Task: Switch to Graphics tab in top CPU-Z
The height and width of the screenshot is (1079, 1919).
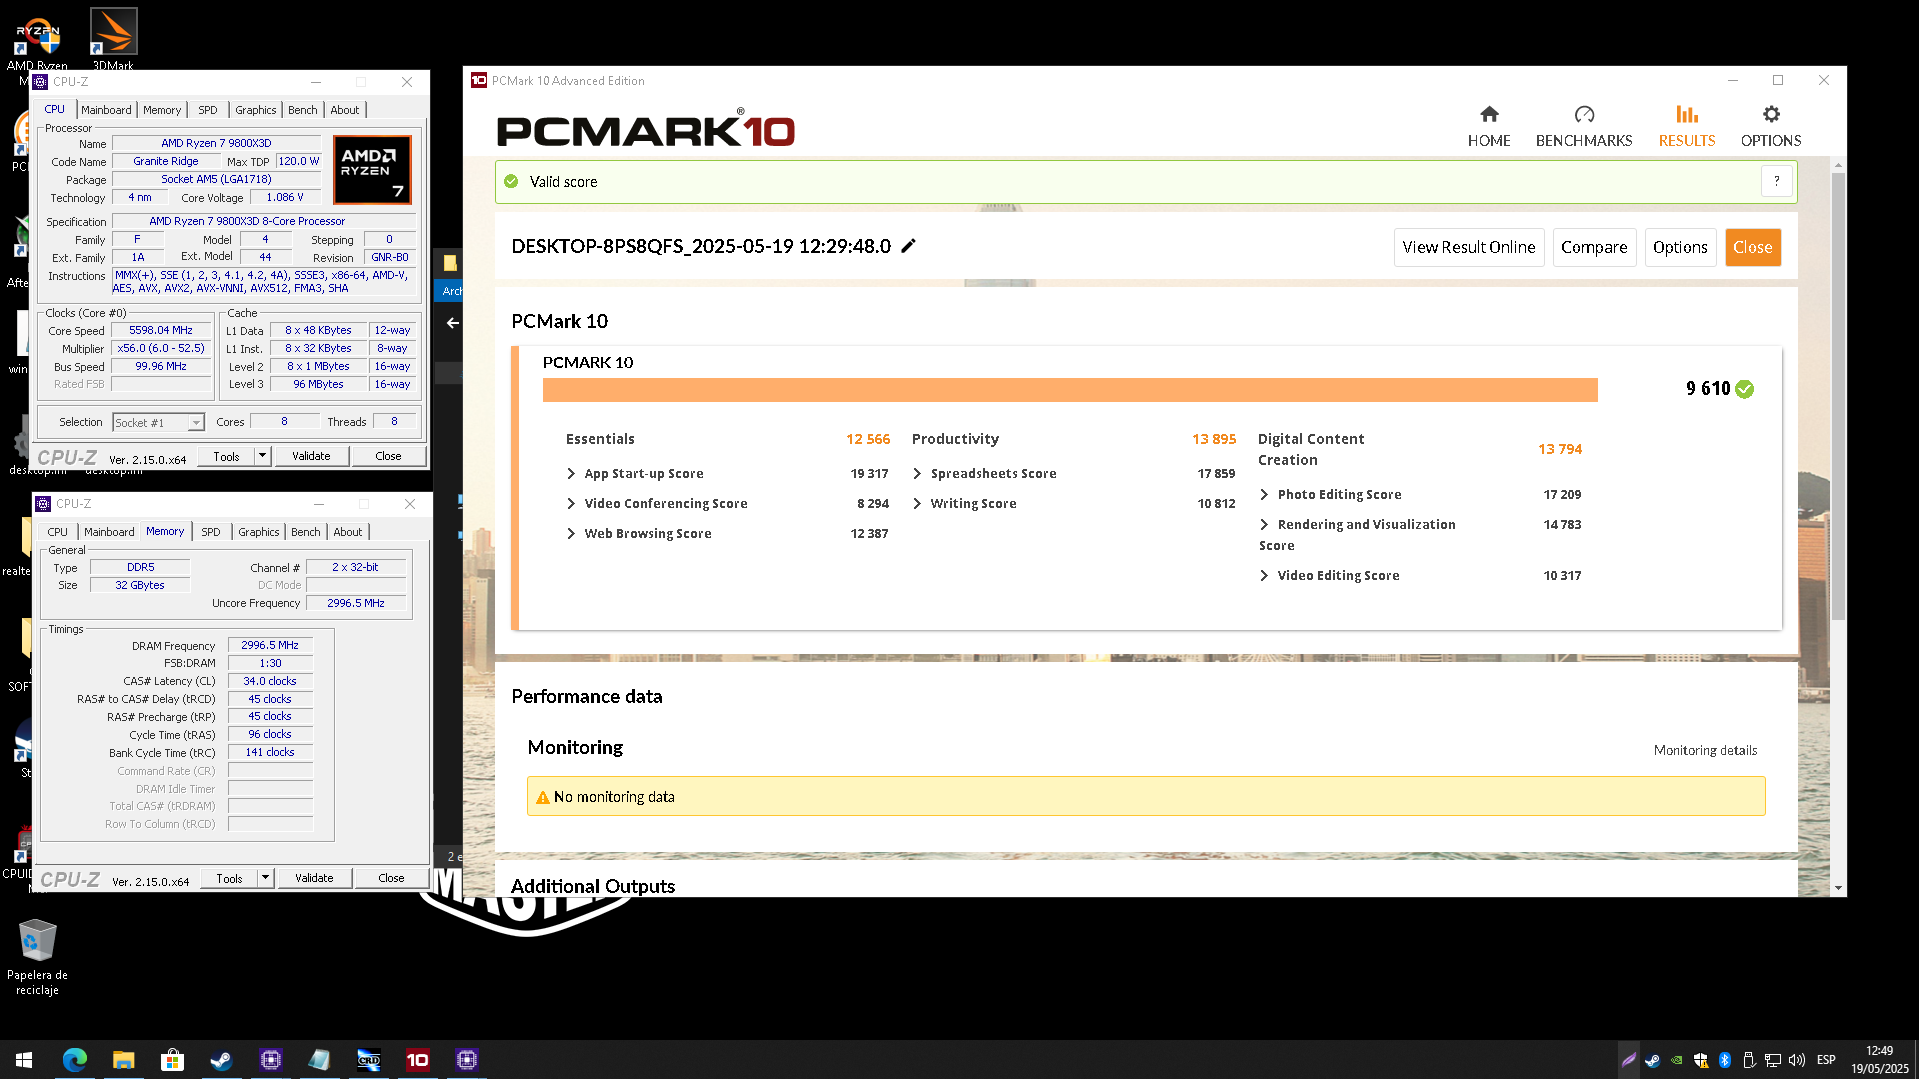Action: pyautogui.click(x=256, y=110)
